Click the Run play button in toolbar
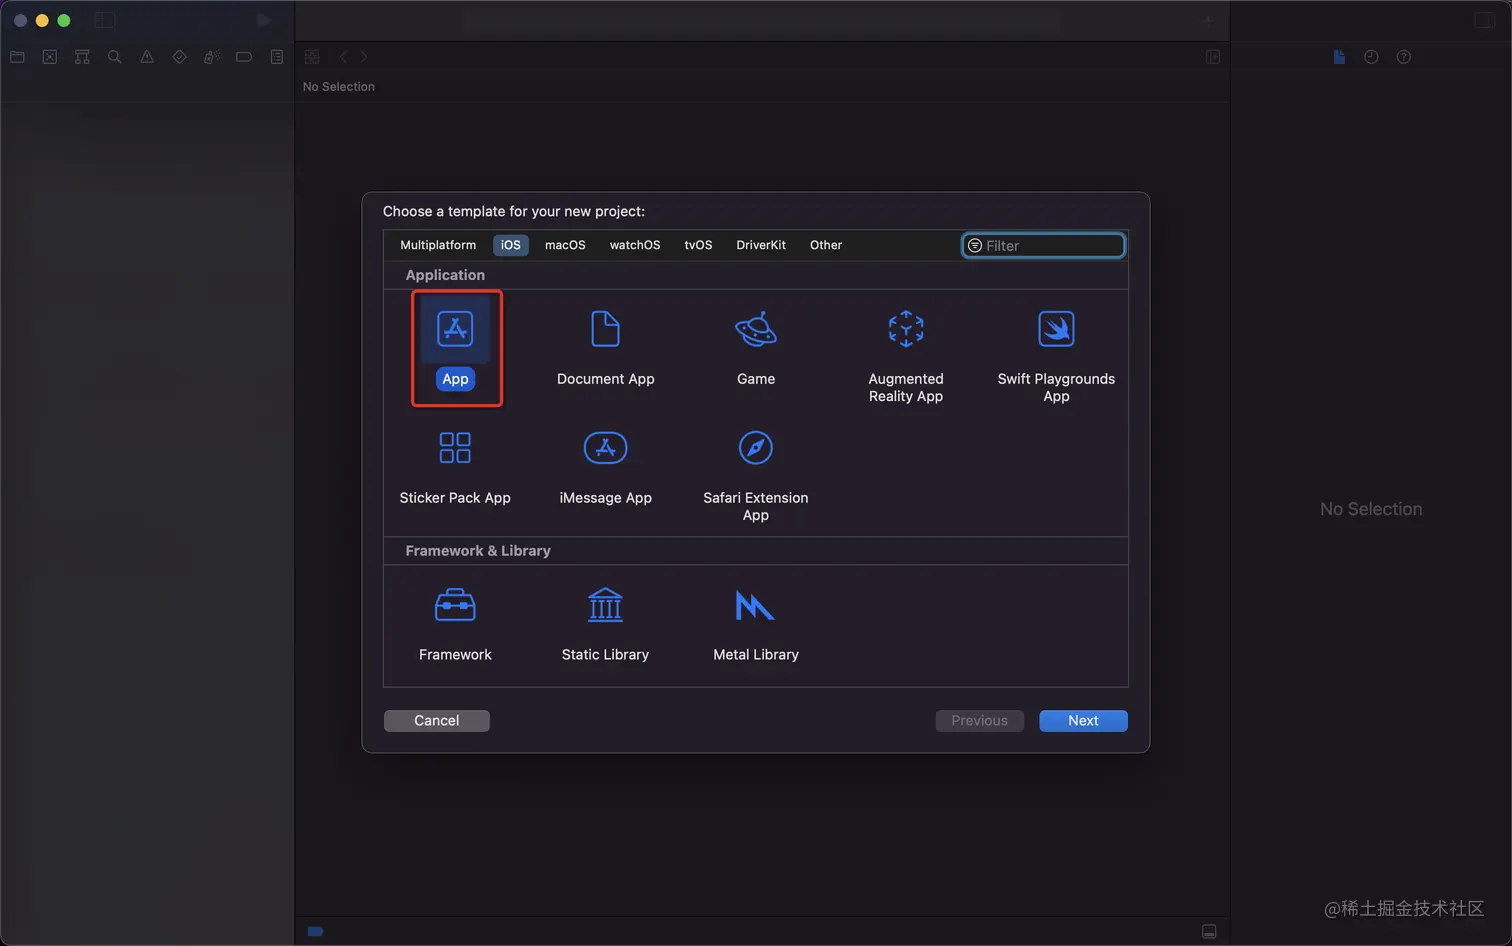 pyautogui.click(x=264, y=20)
